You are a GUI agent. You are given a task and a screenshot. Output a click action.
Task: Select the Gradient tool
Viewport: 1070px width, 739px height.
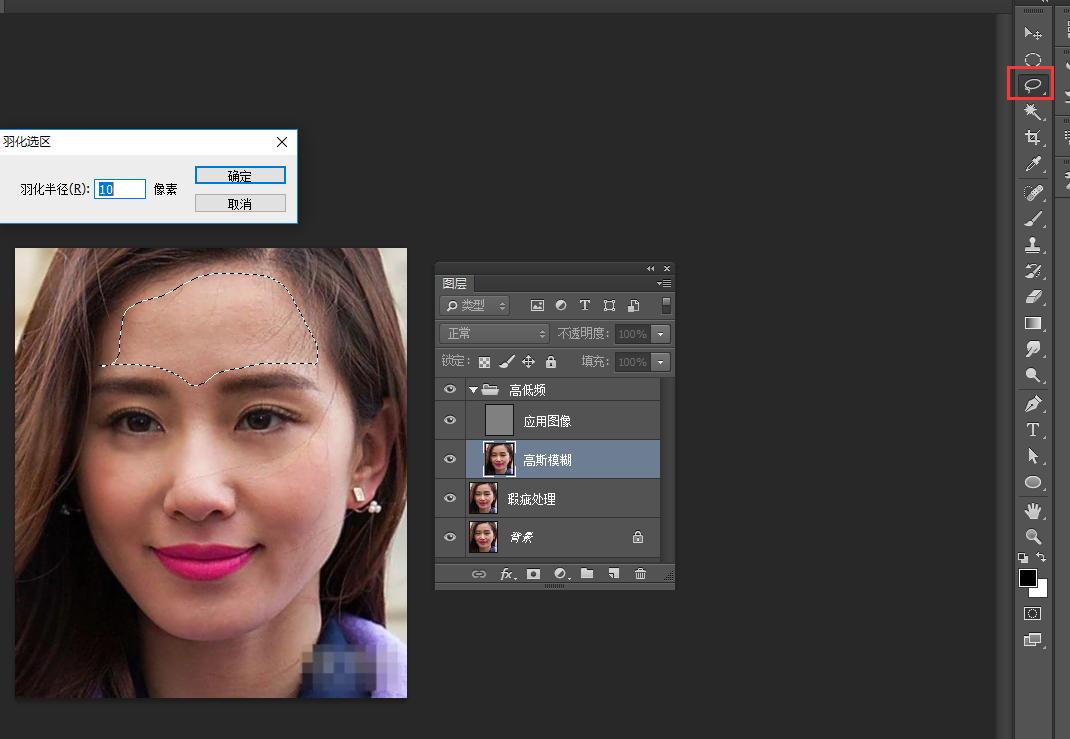click(x=1032, y=323)
